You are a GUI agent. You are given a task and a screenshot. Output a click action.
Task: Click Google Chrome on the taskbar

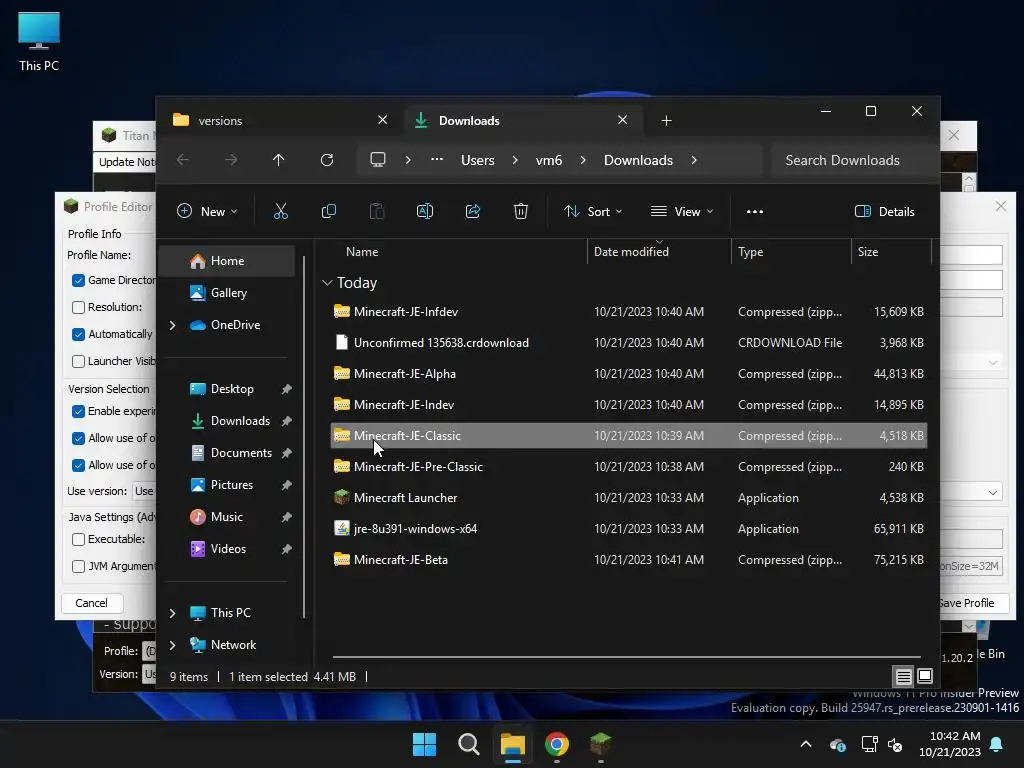[557, 744]
